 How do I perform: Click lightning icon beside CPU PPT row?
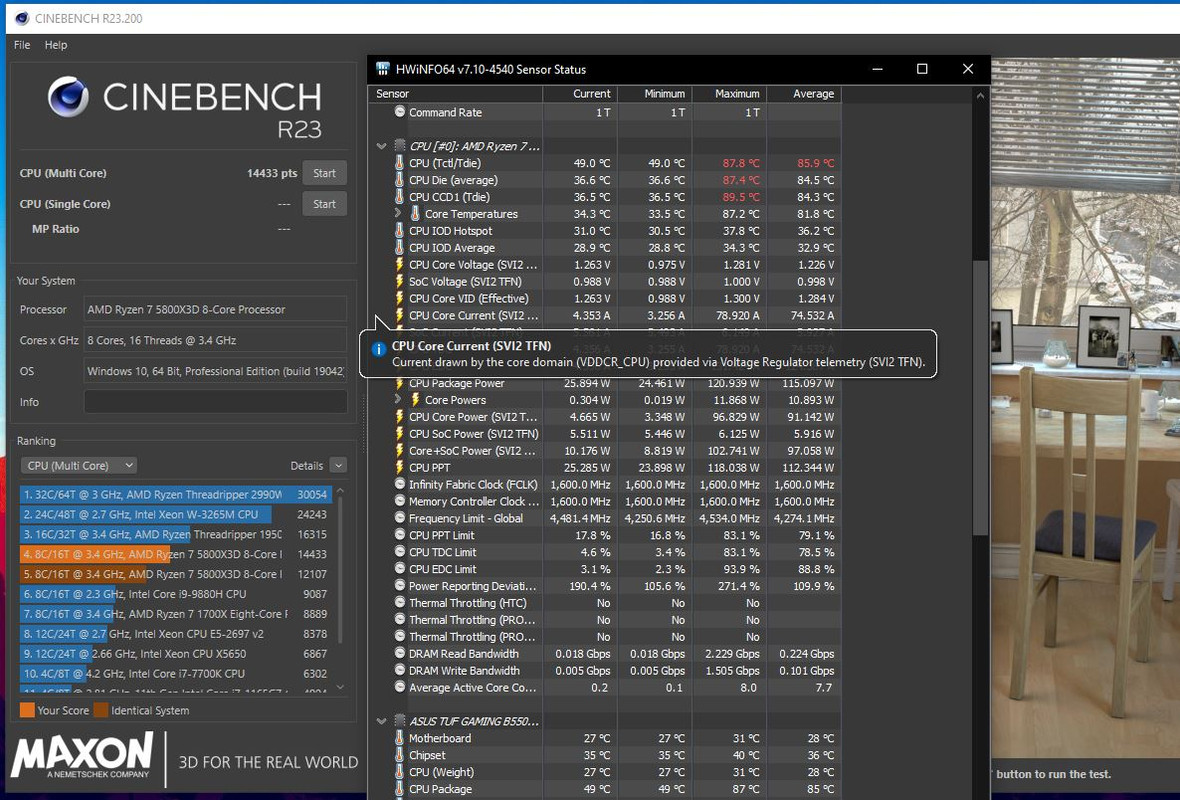pyautogui.click(x=400, y=467)
